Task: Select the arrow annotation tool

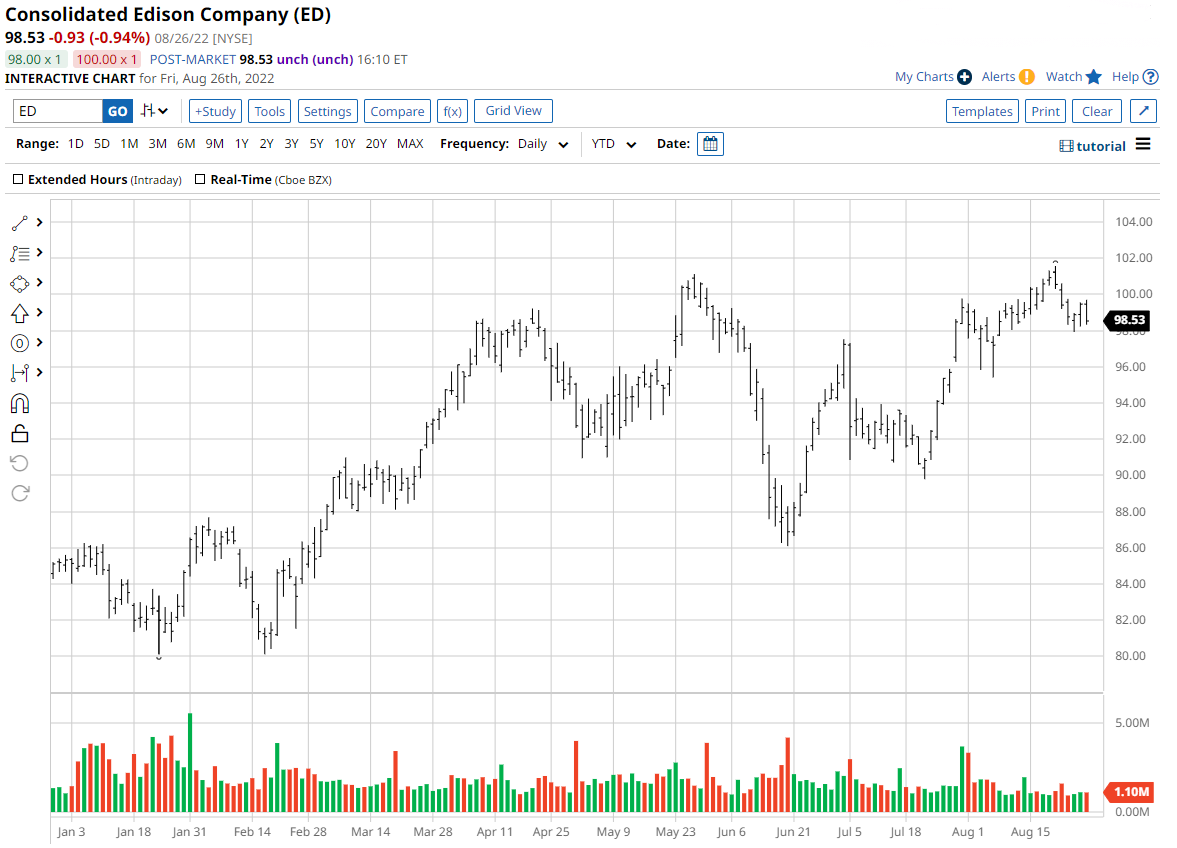Action: point(22,313)
